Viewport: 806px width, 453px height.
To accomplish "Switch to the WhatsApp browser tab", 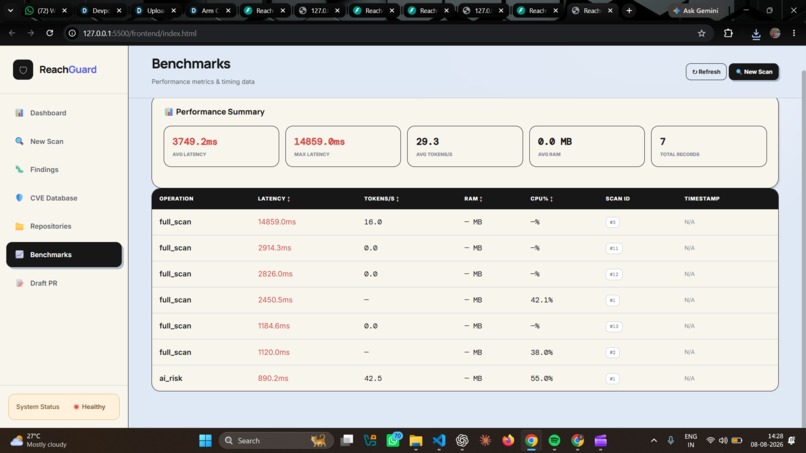I will click(x=46, y=11).
